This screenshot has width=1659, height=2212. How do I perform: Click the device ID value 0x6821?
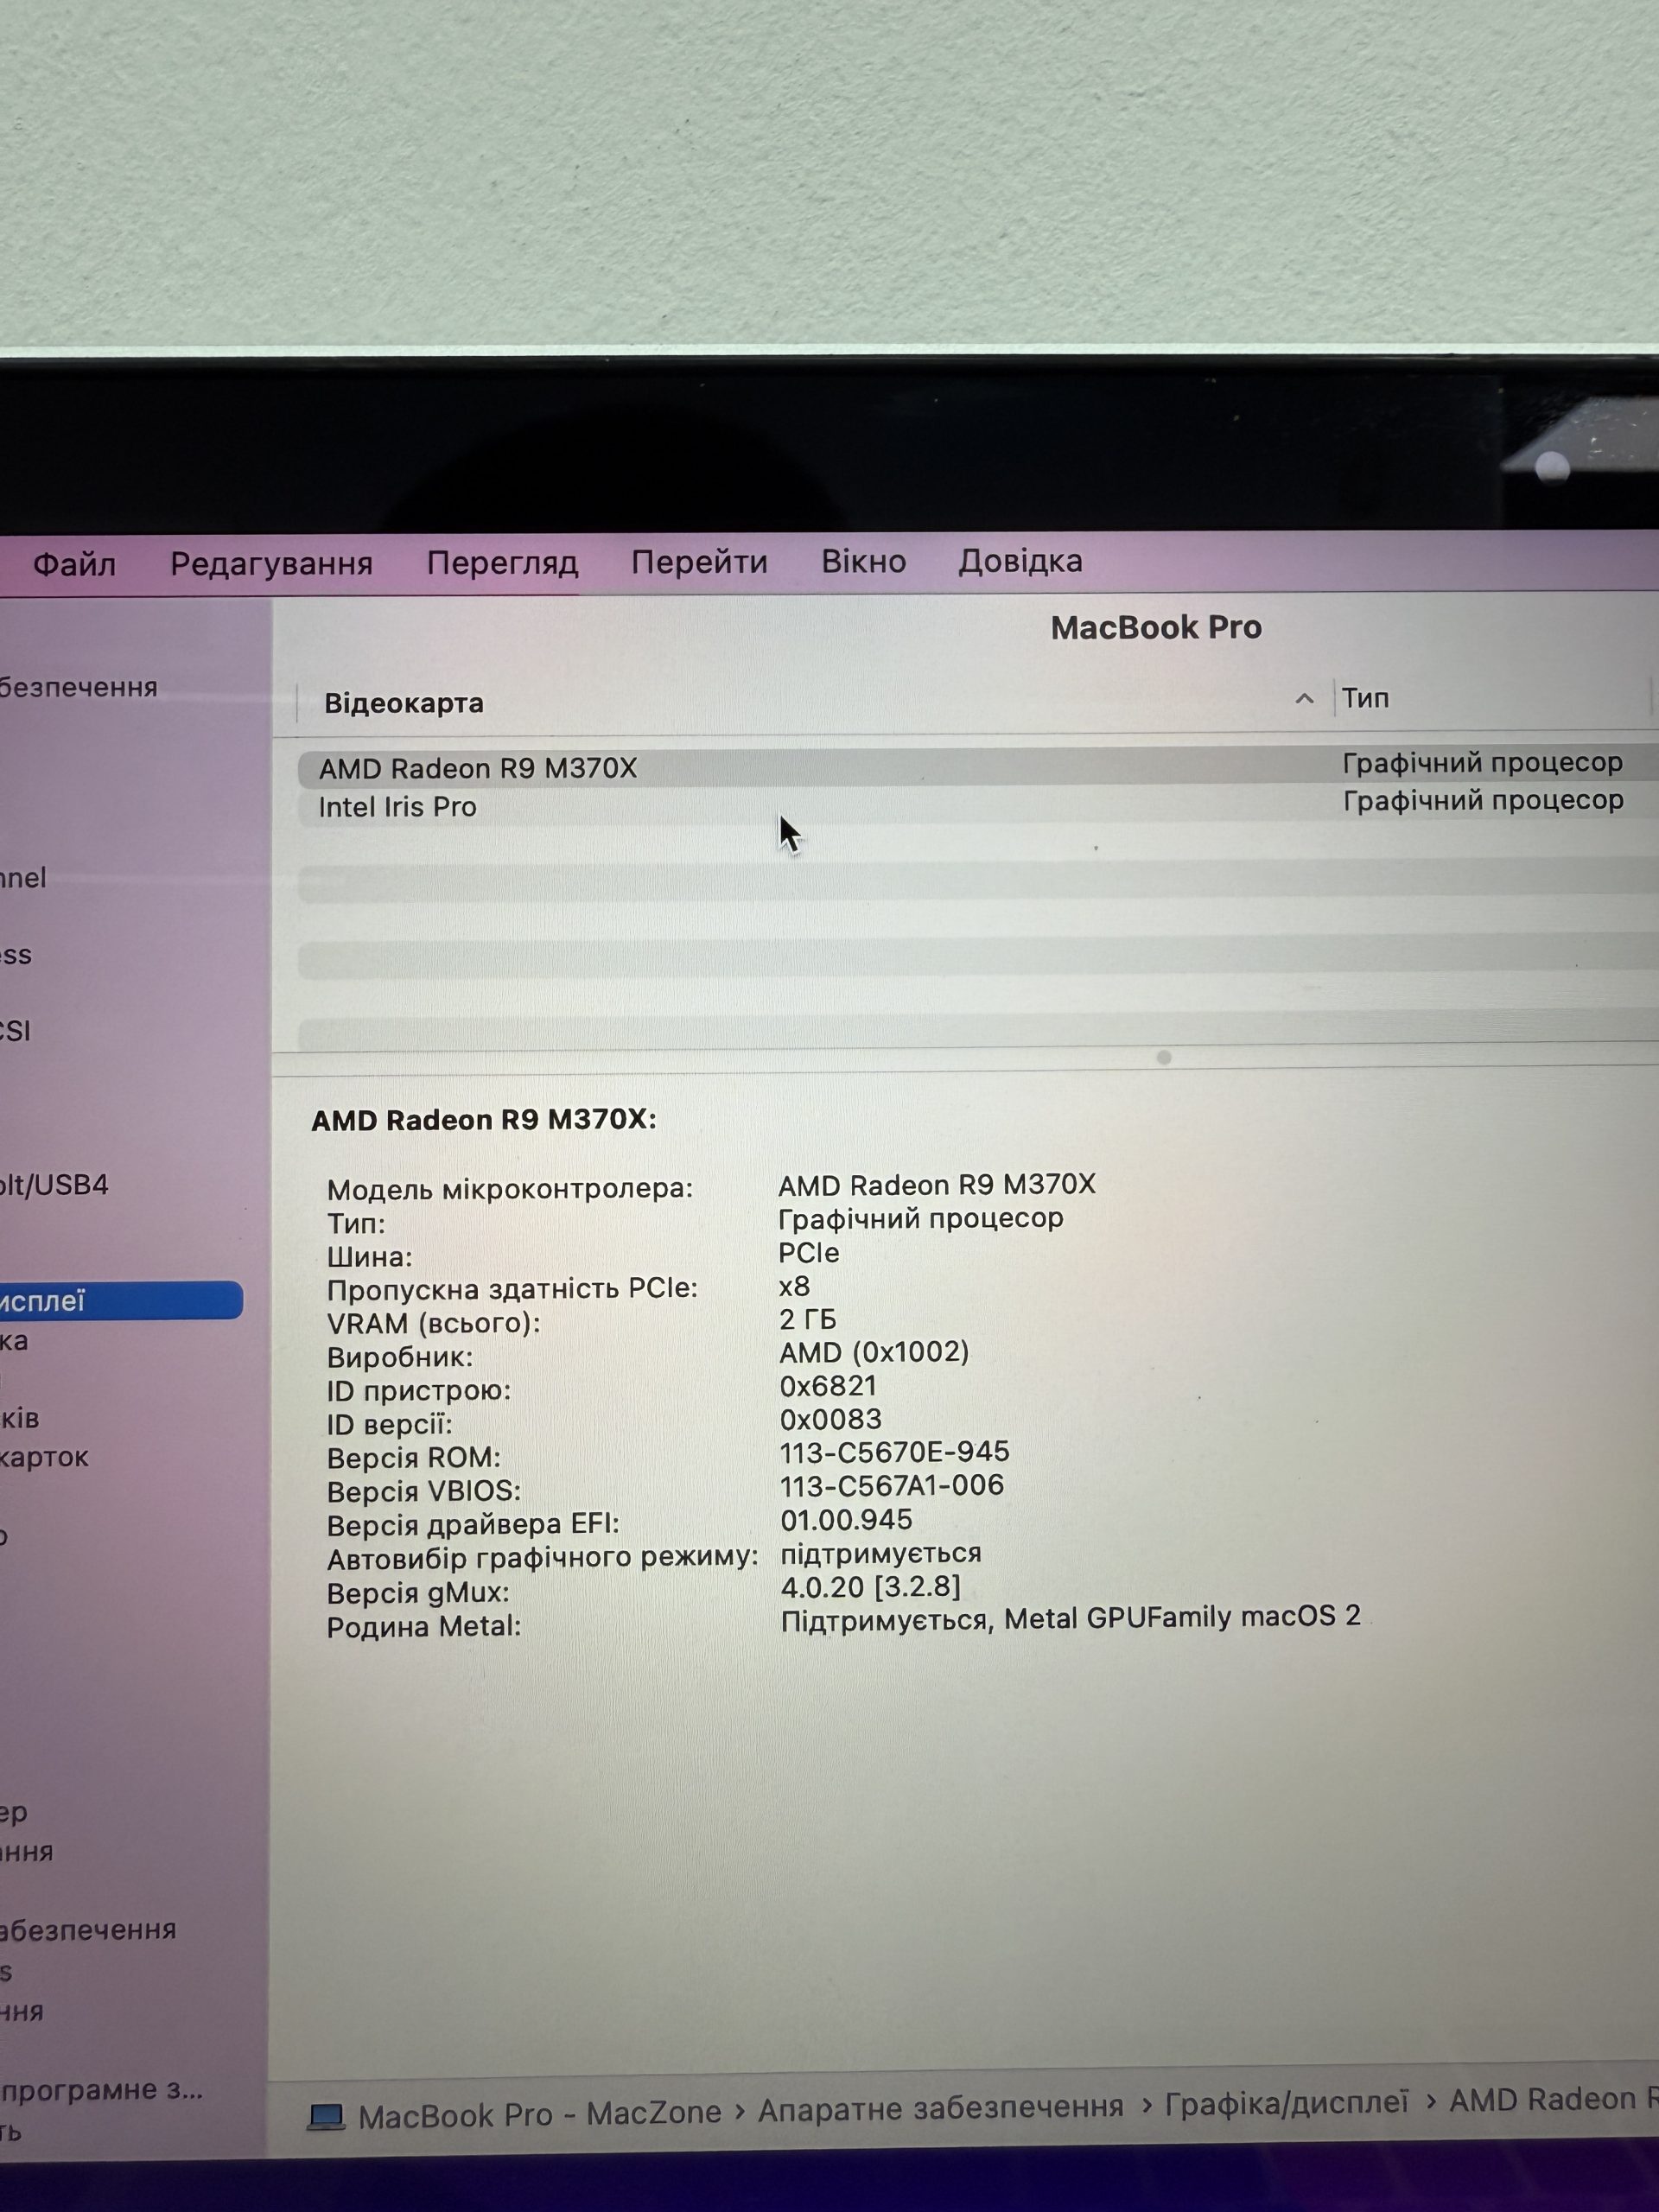coord(829,1386)
